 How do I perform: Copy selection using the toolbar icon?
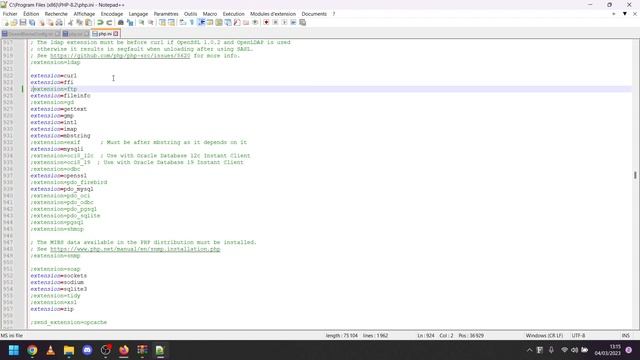[x=79, y=22]
